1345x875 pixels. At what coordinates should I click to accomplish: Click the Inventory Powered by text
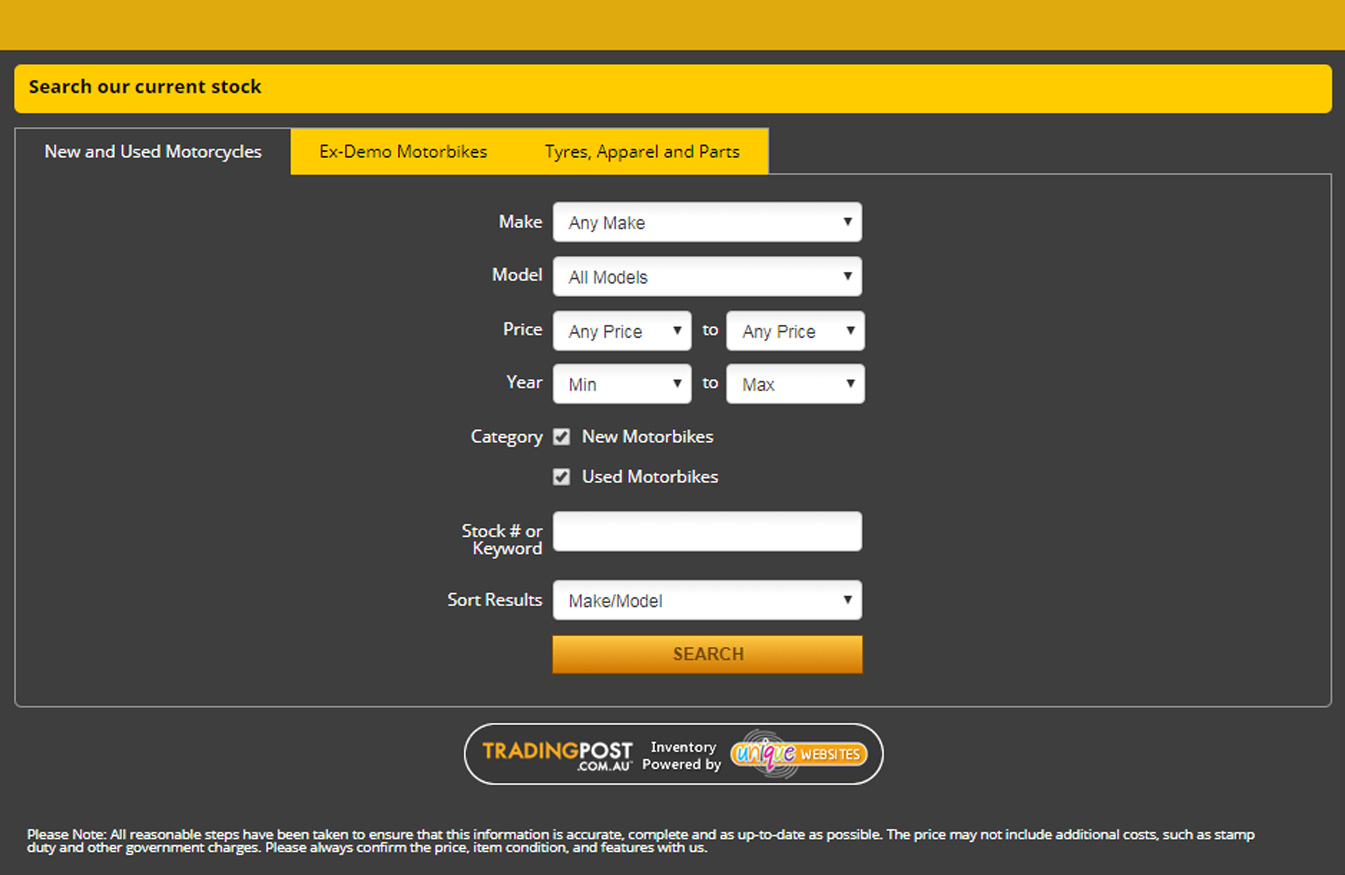(x=682, y=756)
